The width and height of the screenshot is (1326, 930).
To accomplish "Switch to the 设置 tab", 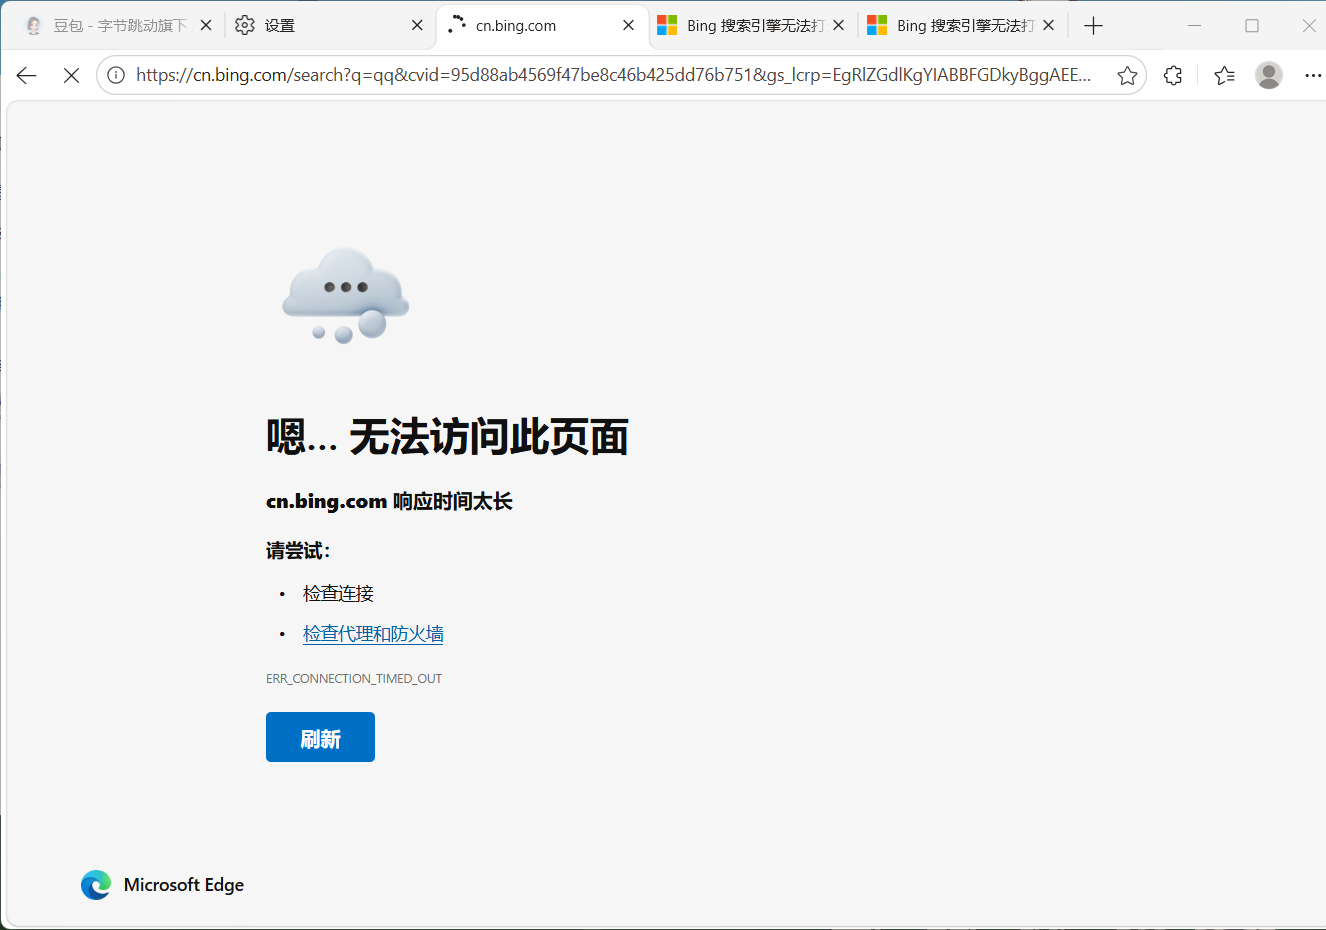I will 329,25.
